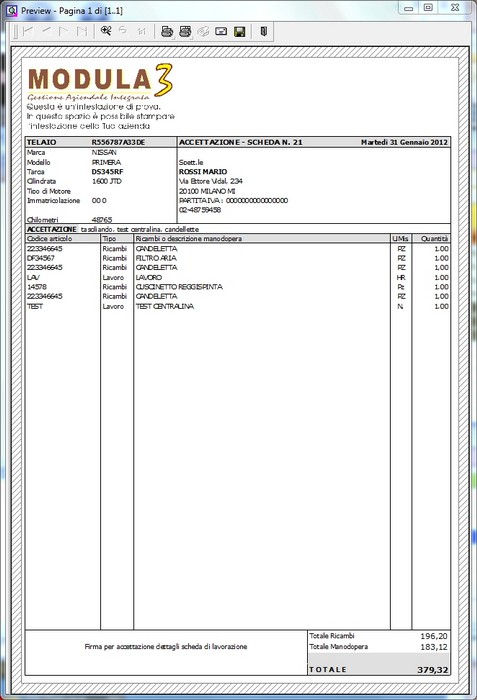Click the 'Totale Manodopera' value 183,12

pos(434,647)
